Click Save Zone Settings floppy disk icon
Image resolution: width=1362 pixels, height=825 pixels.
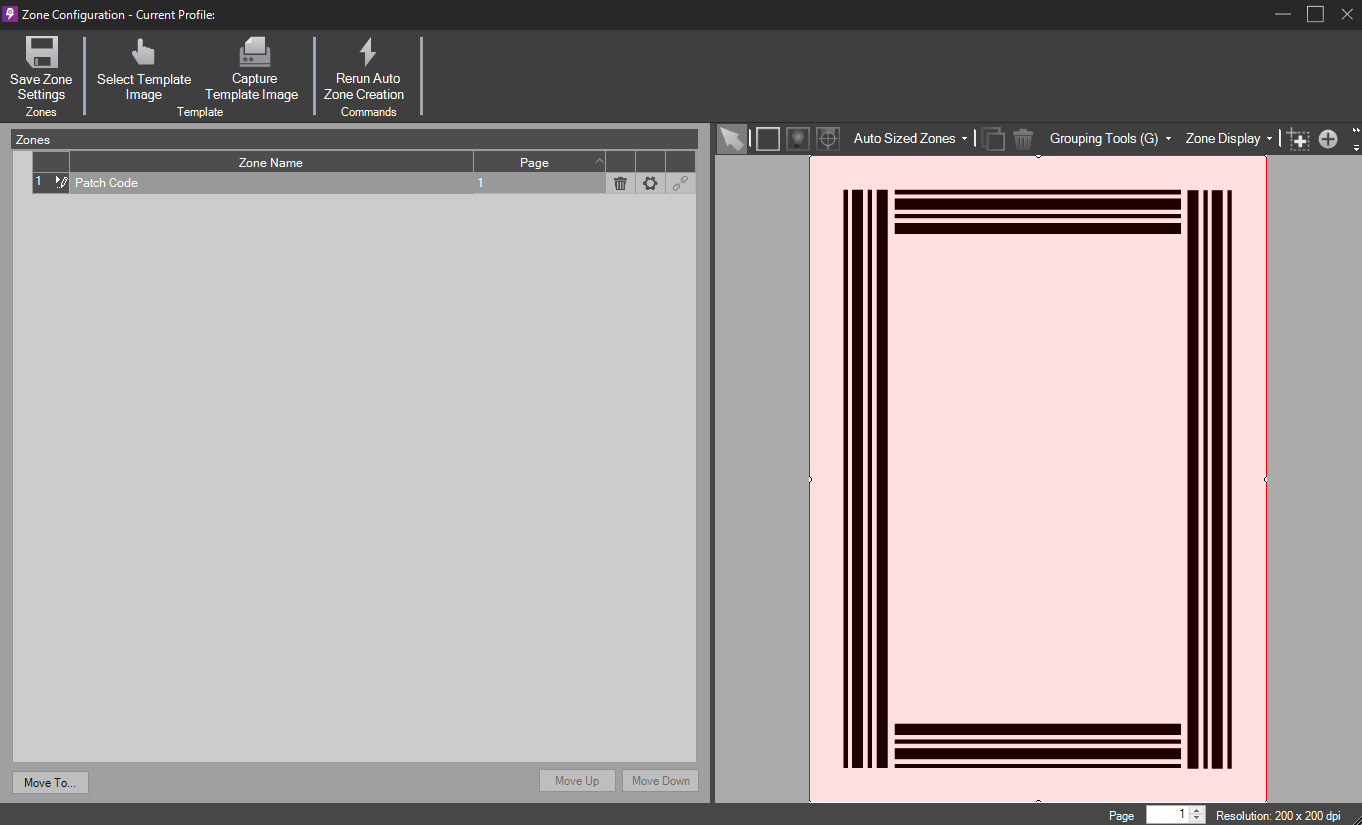42,53
